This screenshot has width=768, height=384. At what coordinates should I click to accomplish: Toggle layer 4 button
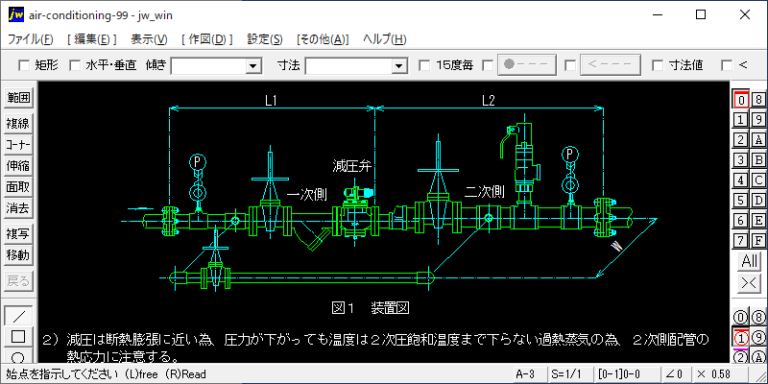[741, 180]
